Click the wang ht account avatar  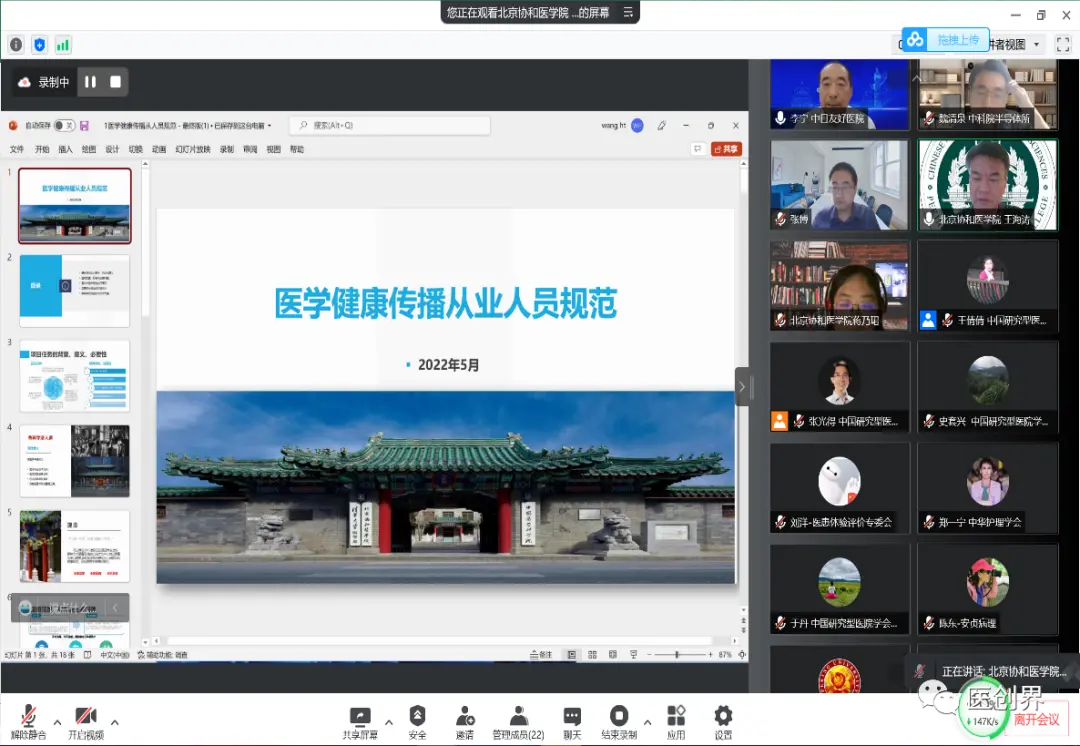coord(637,125)
